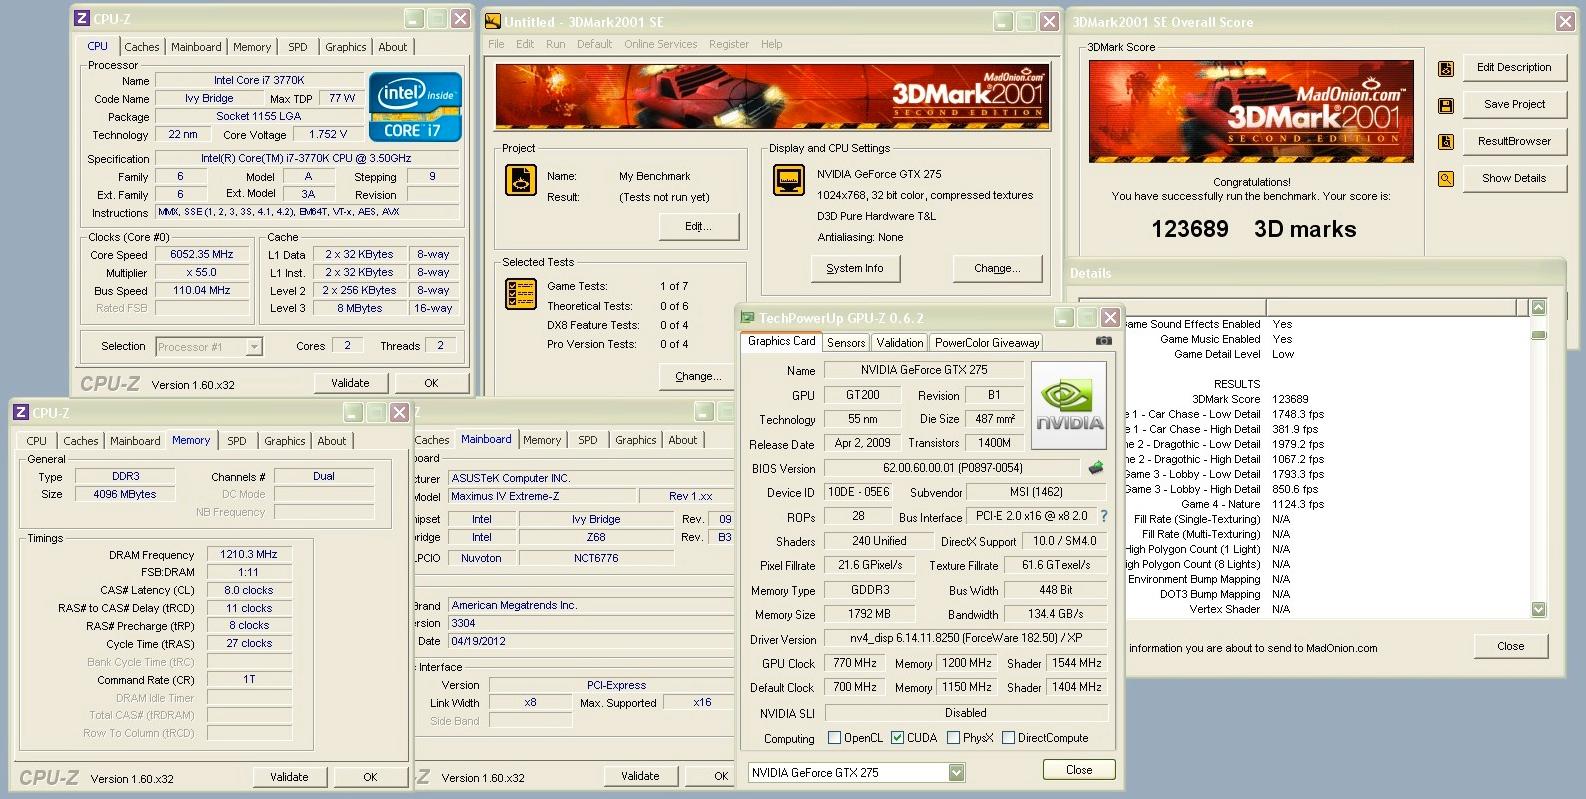
Task: Click the Intel Core i7 logo in CPU-Z
Action: [x=415, y=107]
